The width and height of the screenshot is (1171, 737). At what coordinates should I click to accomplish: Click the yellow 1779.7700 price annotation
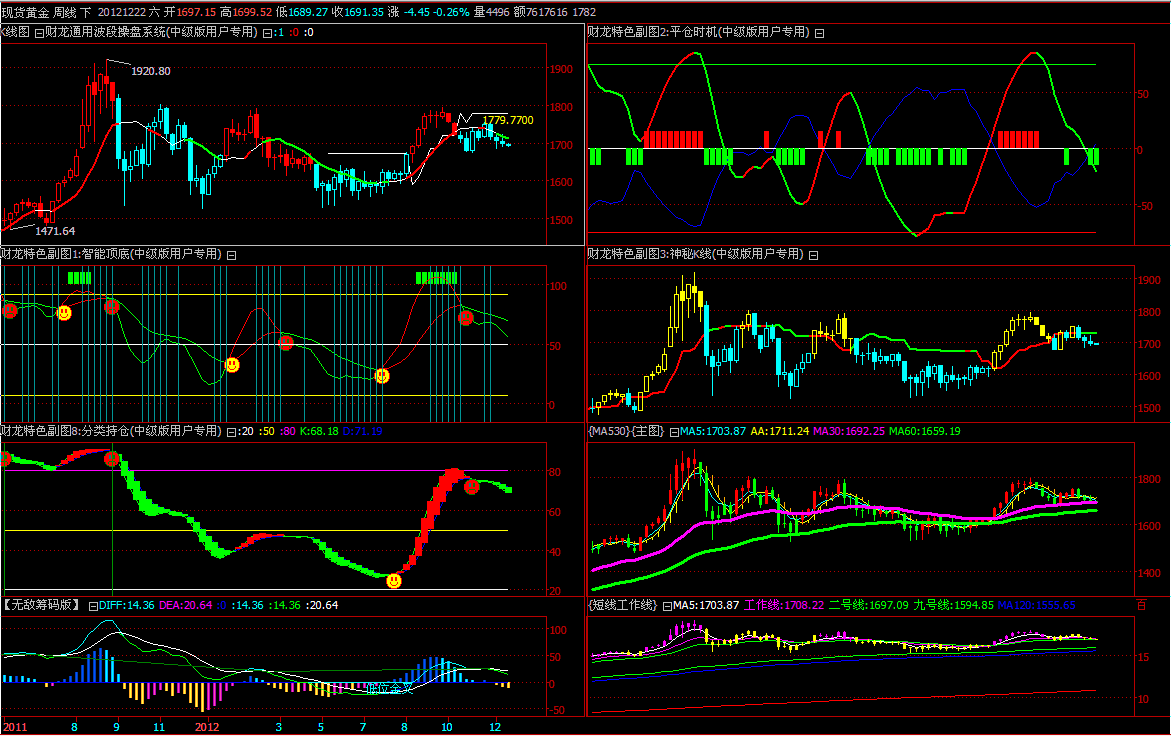pos(508,120)
